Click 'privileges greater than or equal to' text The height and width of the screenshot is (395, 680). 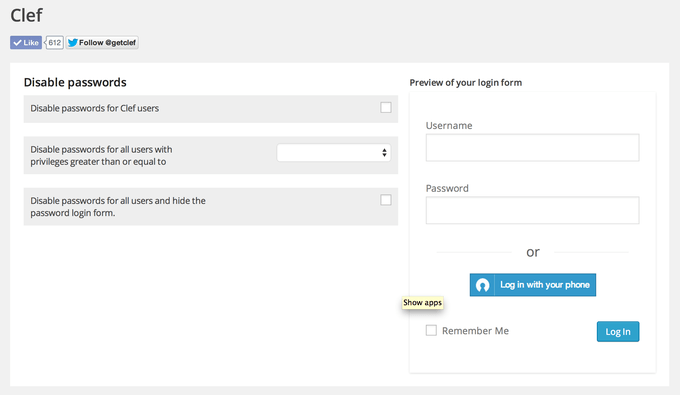(x=98, y=162)
